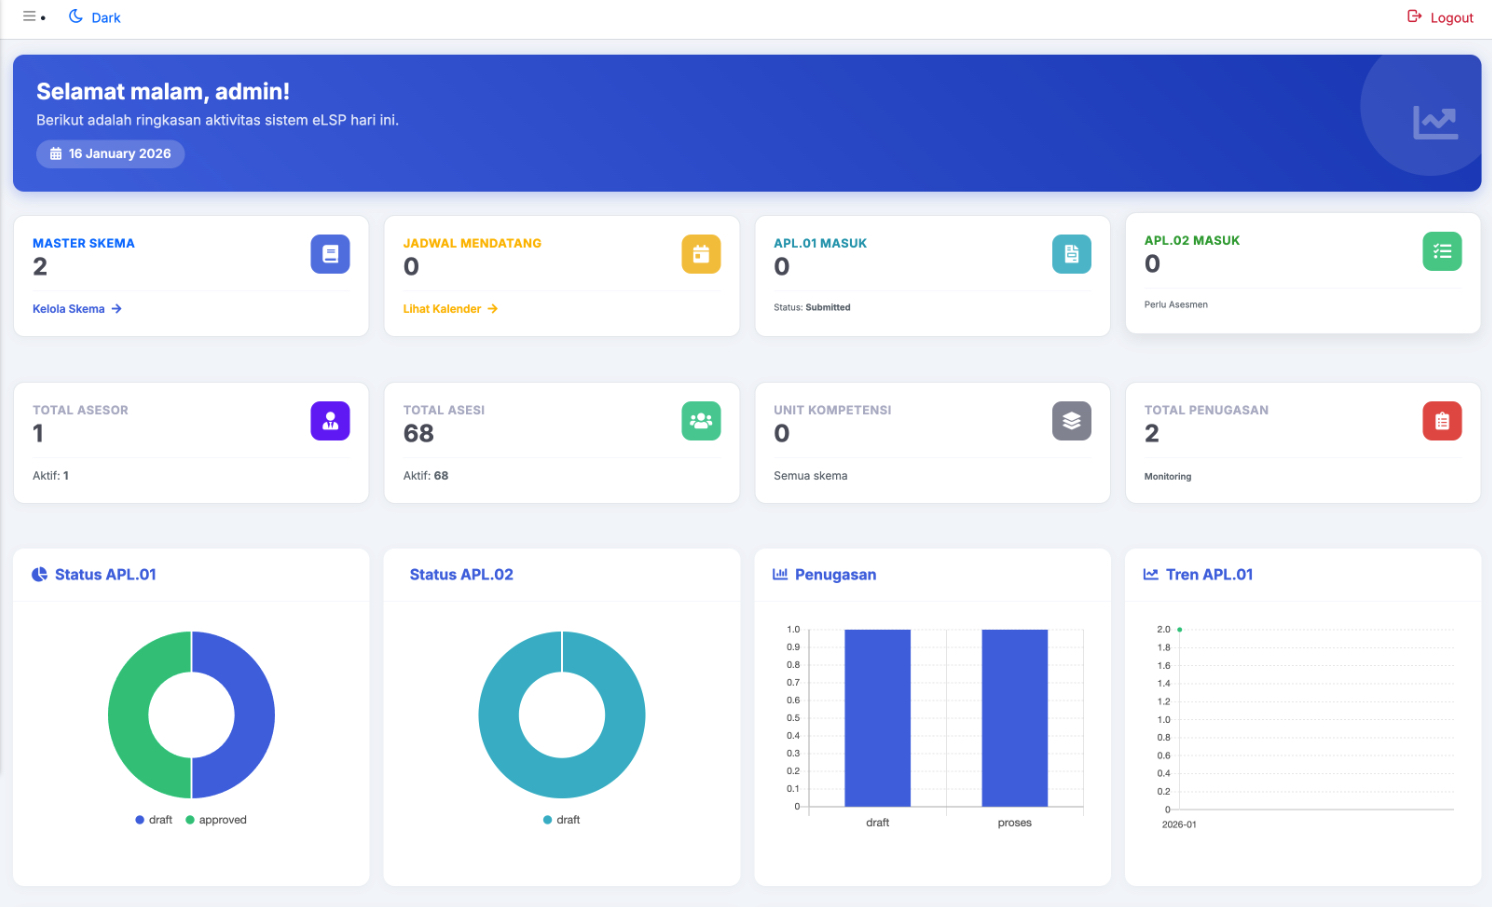The image size is (1492, 907).
Task: Click the APL.02 Masuk checklist icon
Action: point(1442,251)
